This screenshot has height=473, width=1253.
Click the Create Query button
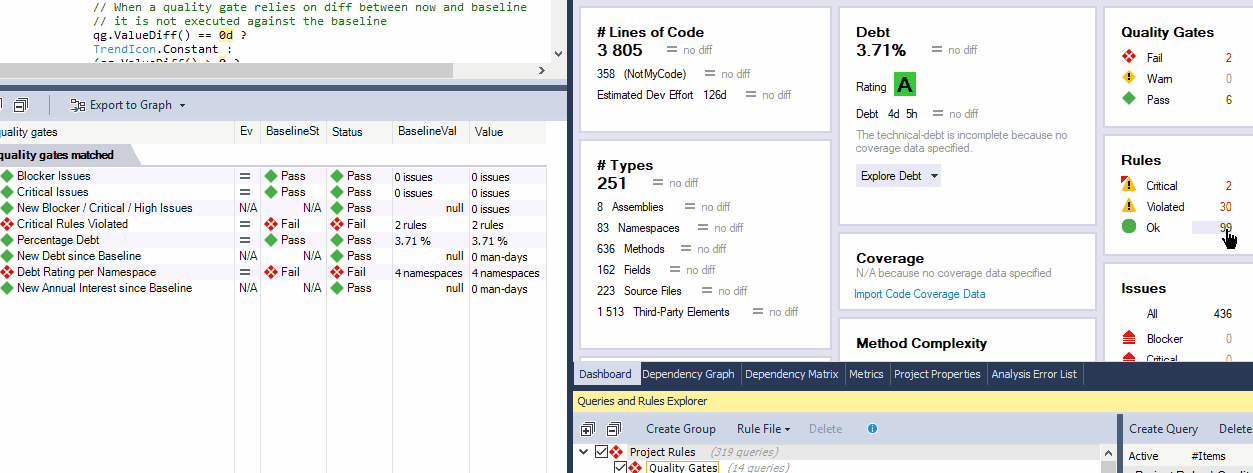(1163, 429)
